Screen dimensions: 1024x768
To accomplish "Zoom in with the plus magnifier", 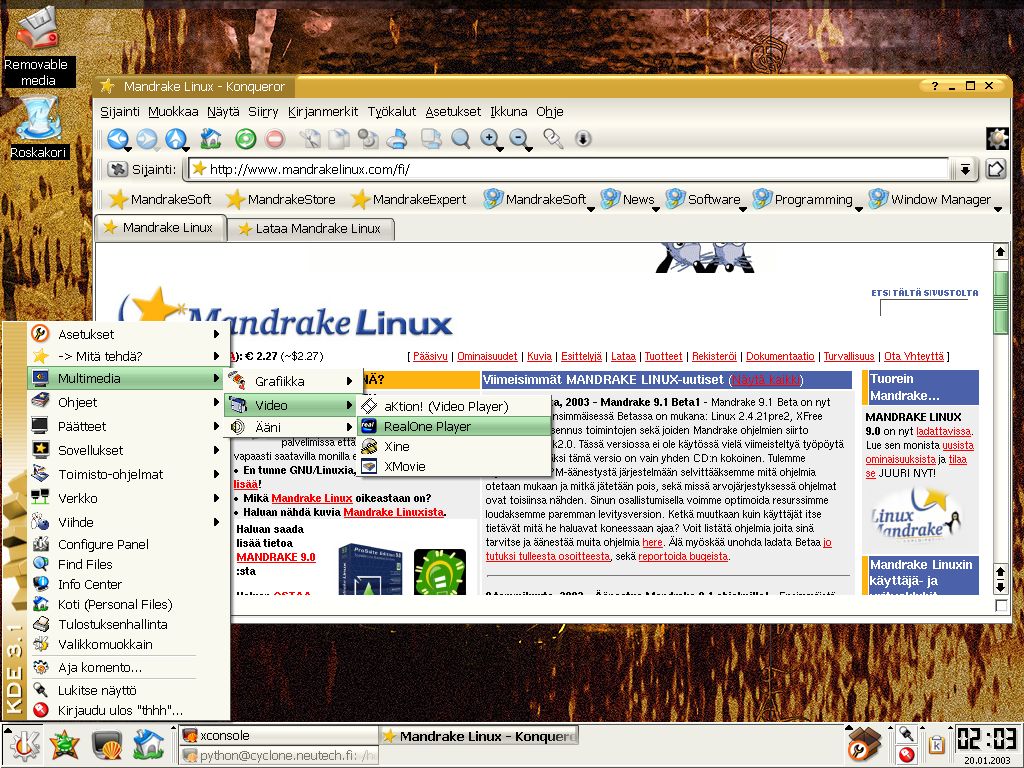I will tap(490, 138).
